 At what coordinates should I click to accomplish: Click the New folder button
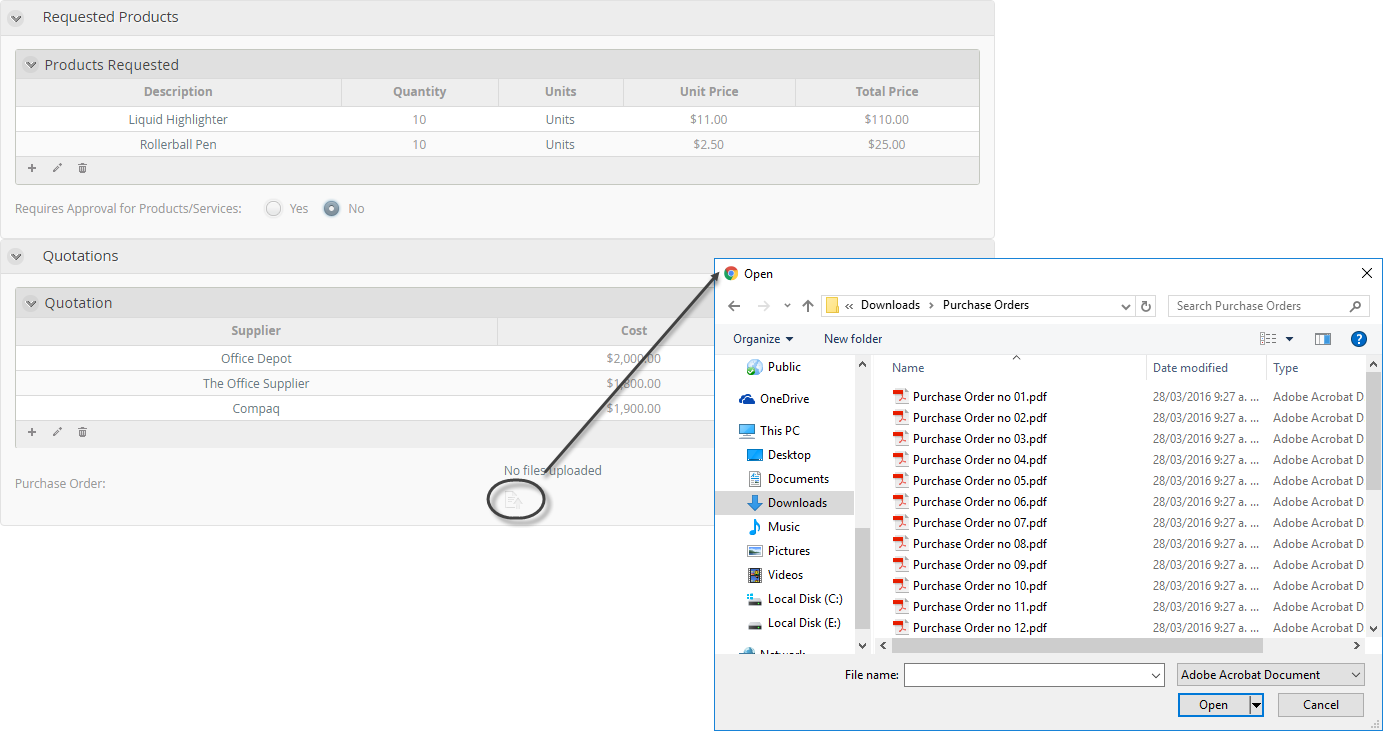(853, 339)
